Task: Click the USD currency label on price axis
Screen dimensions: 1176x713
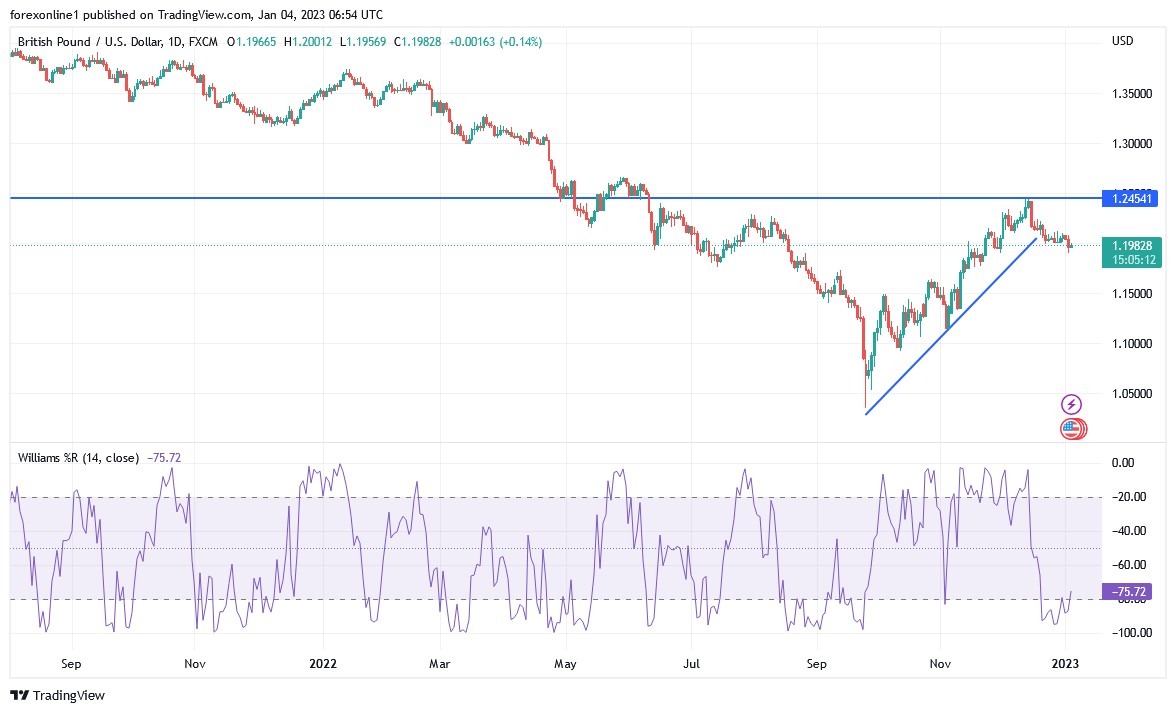Action: (x=1122, y=41)
